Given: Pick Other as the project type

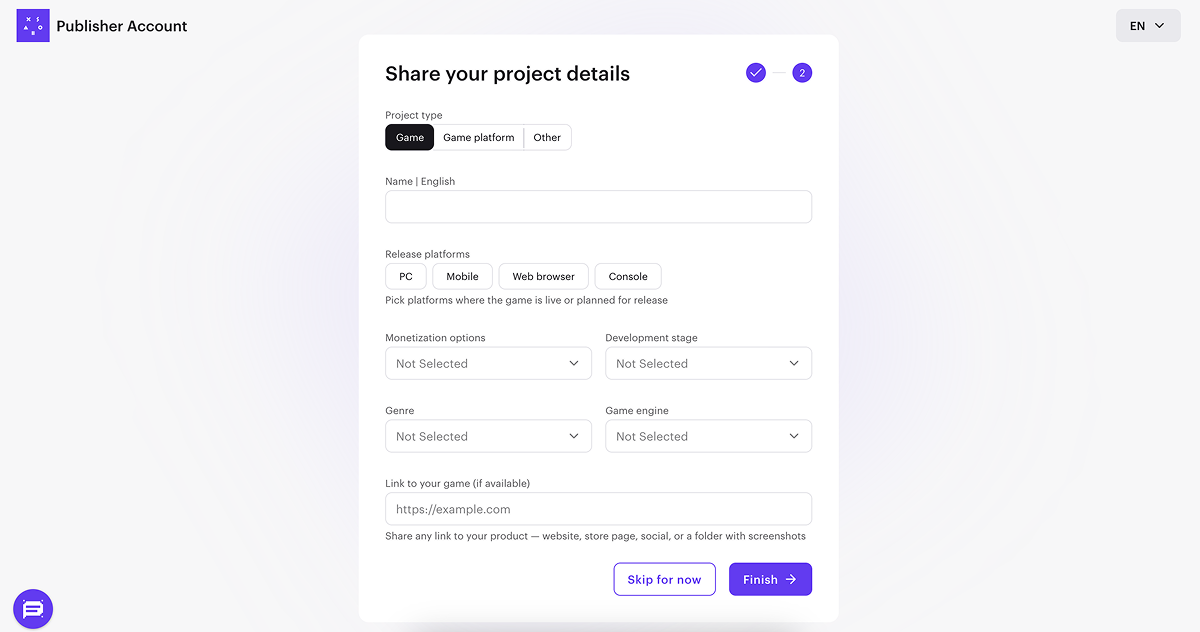Looking at the screenshot, I should point(547,138).
